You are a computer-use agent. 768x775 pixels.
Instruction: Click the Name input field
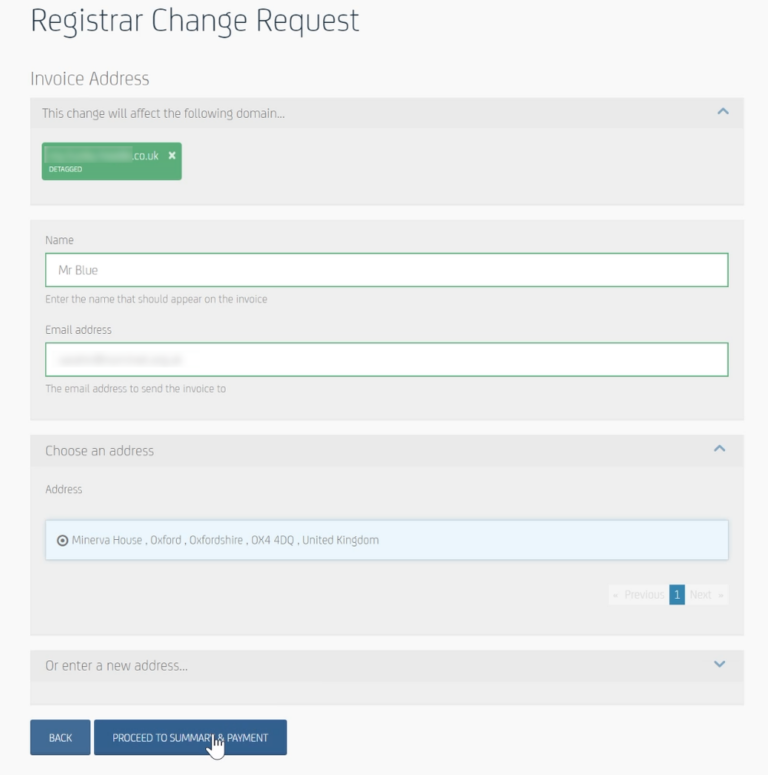coord(386,270)
